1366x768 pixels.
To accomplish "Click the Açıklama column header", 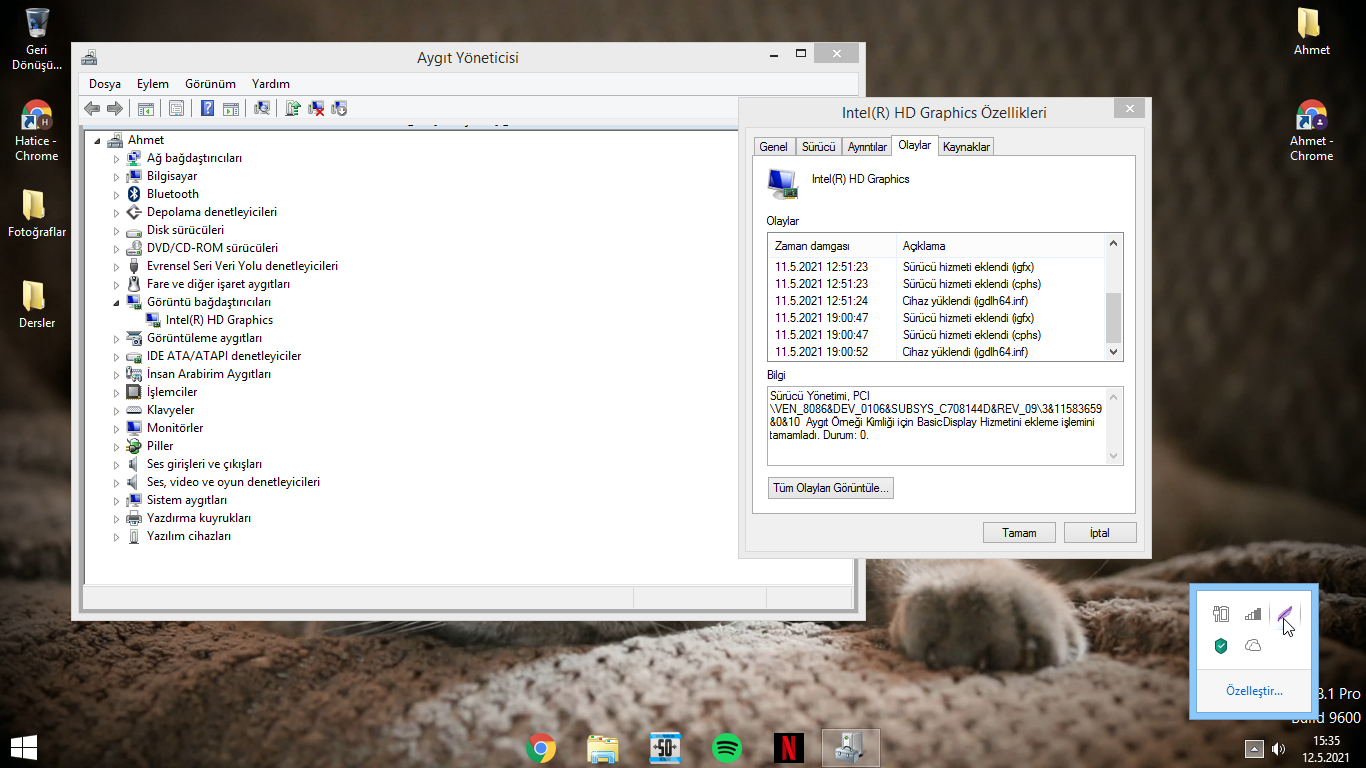I will click(1001, 246).
